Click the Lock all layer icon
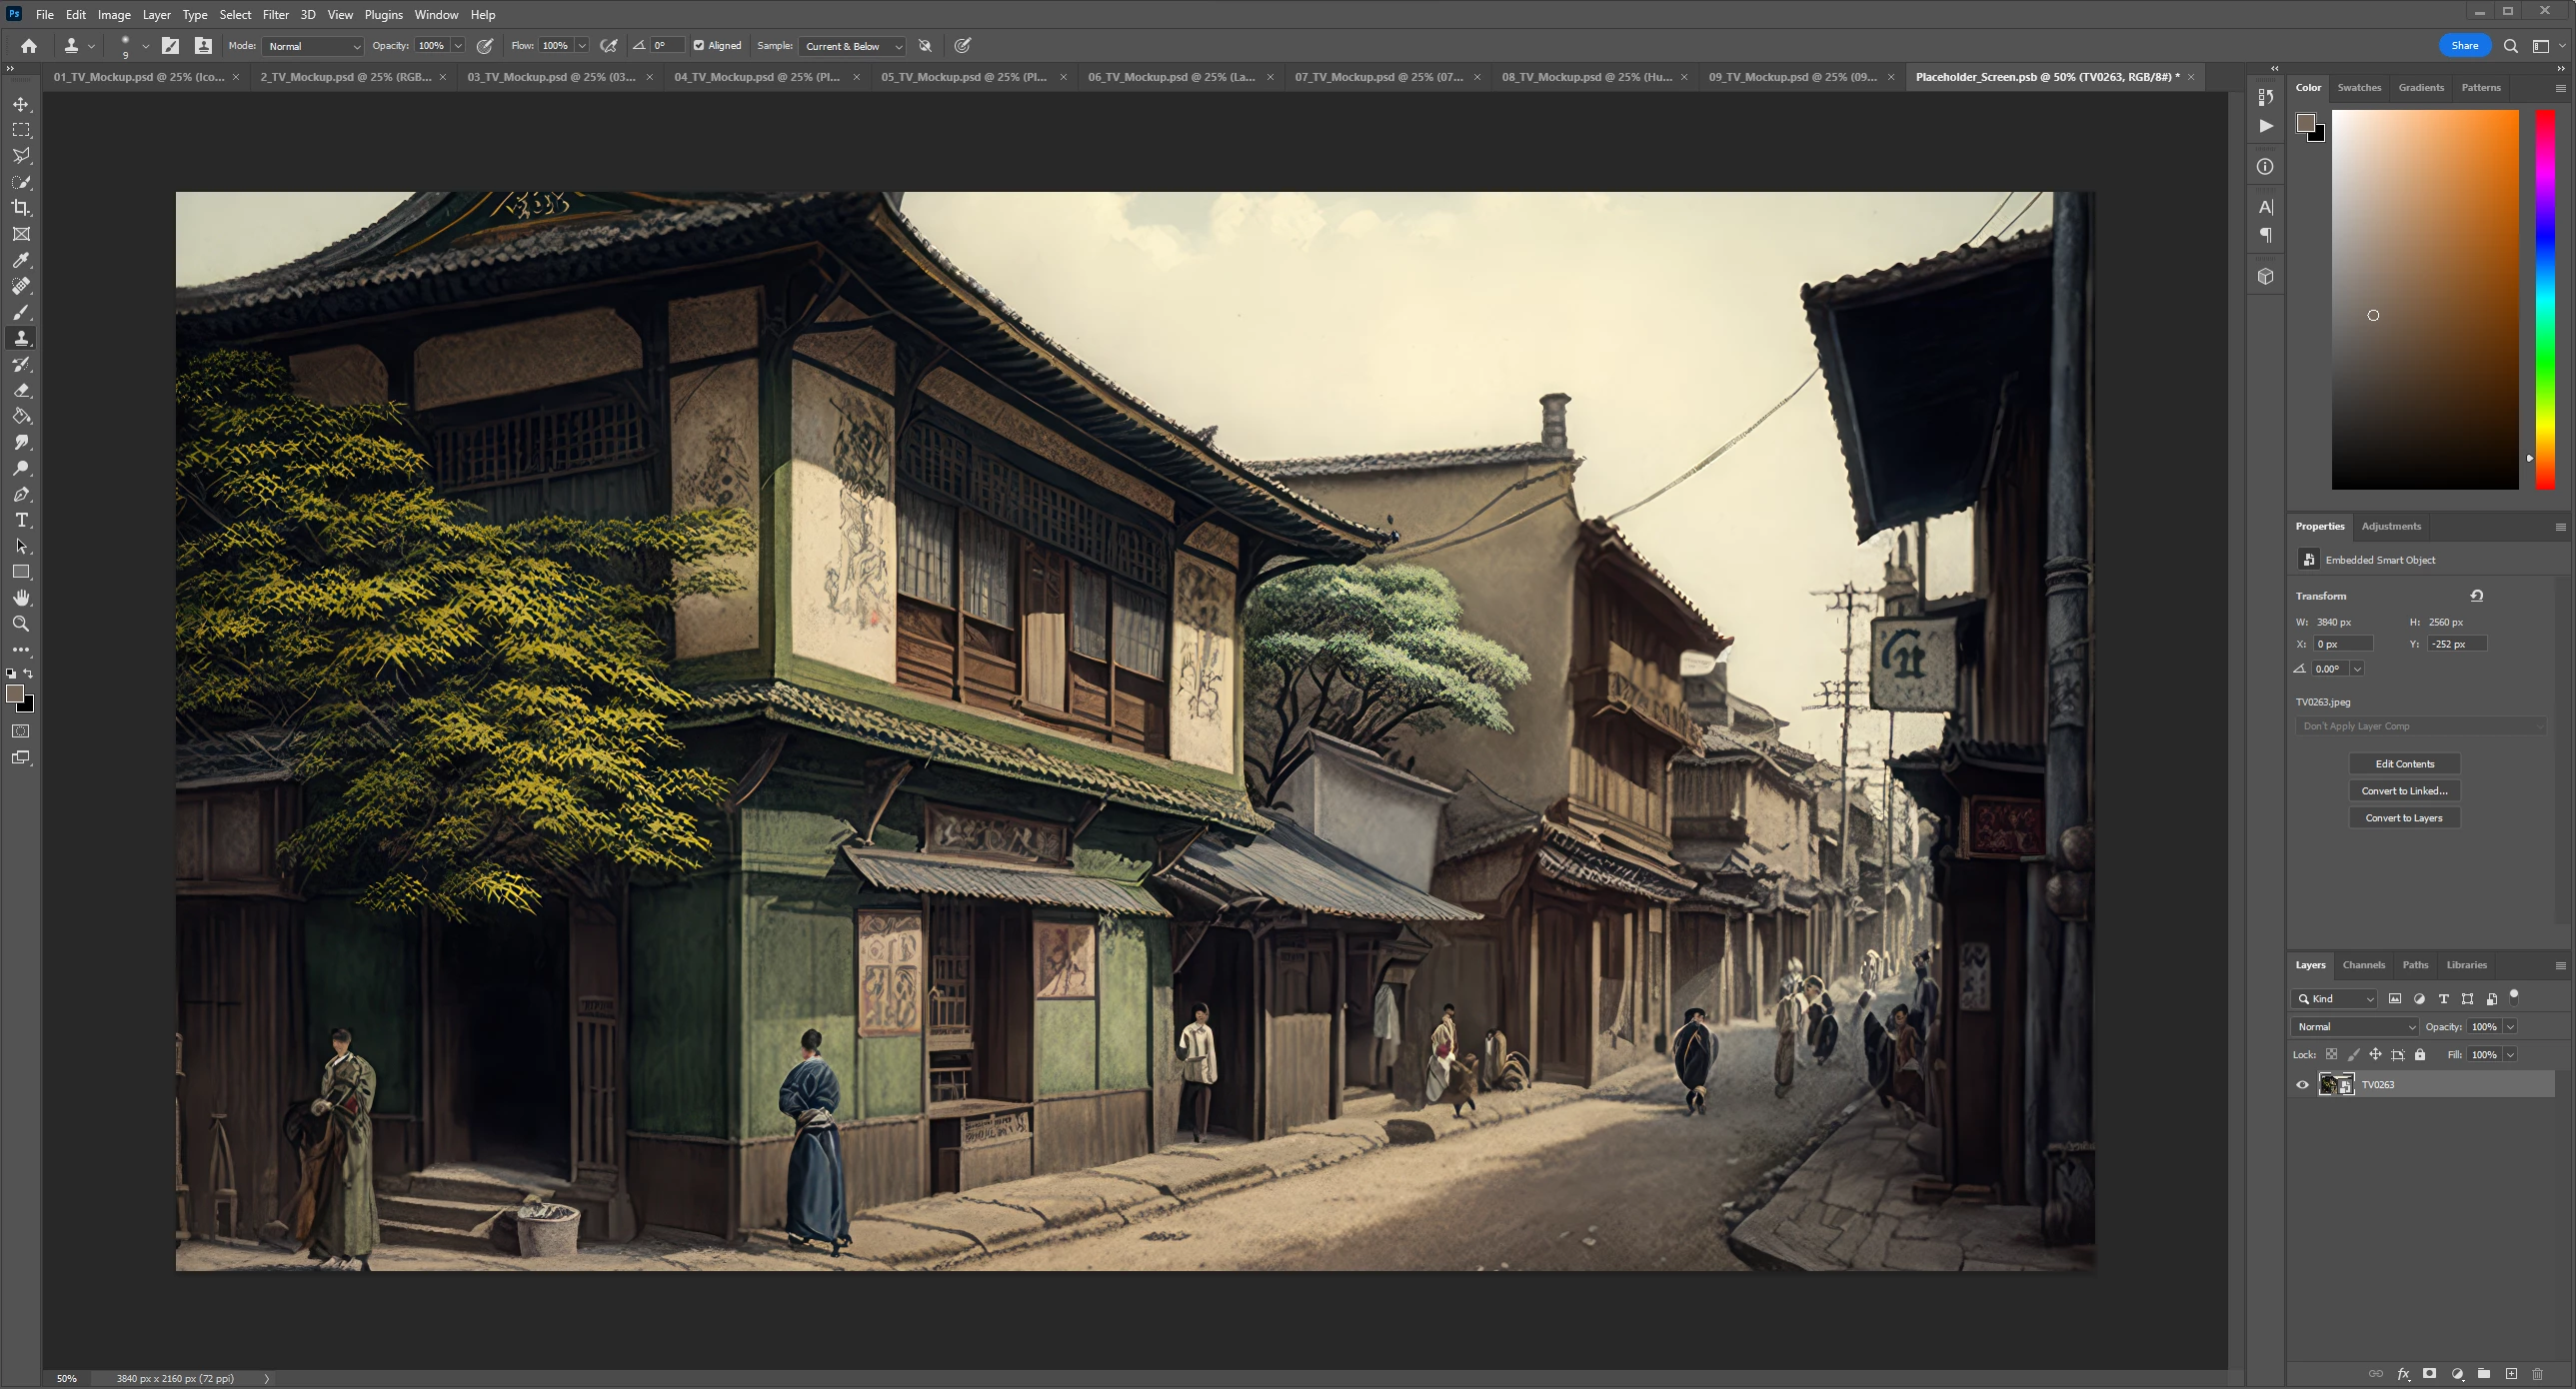2576x1389 pixels. pyautogui.click(x=2420, y=1054)
